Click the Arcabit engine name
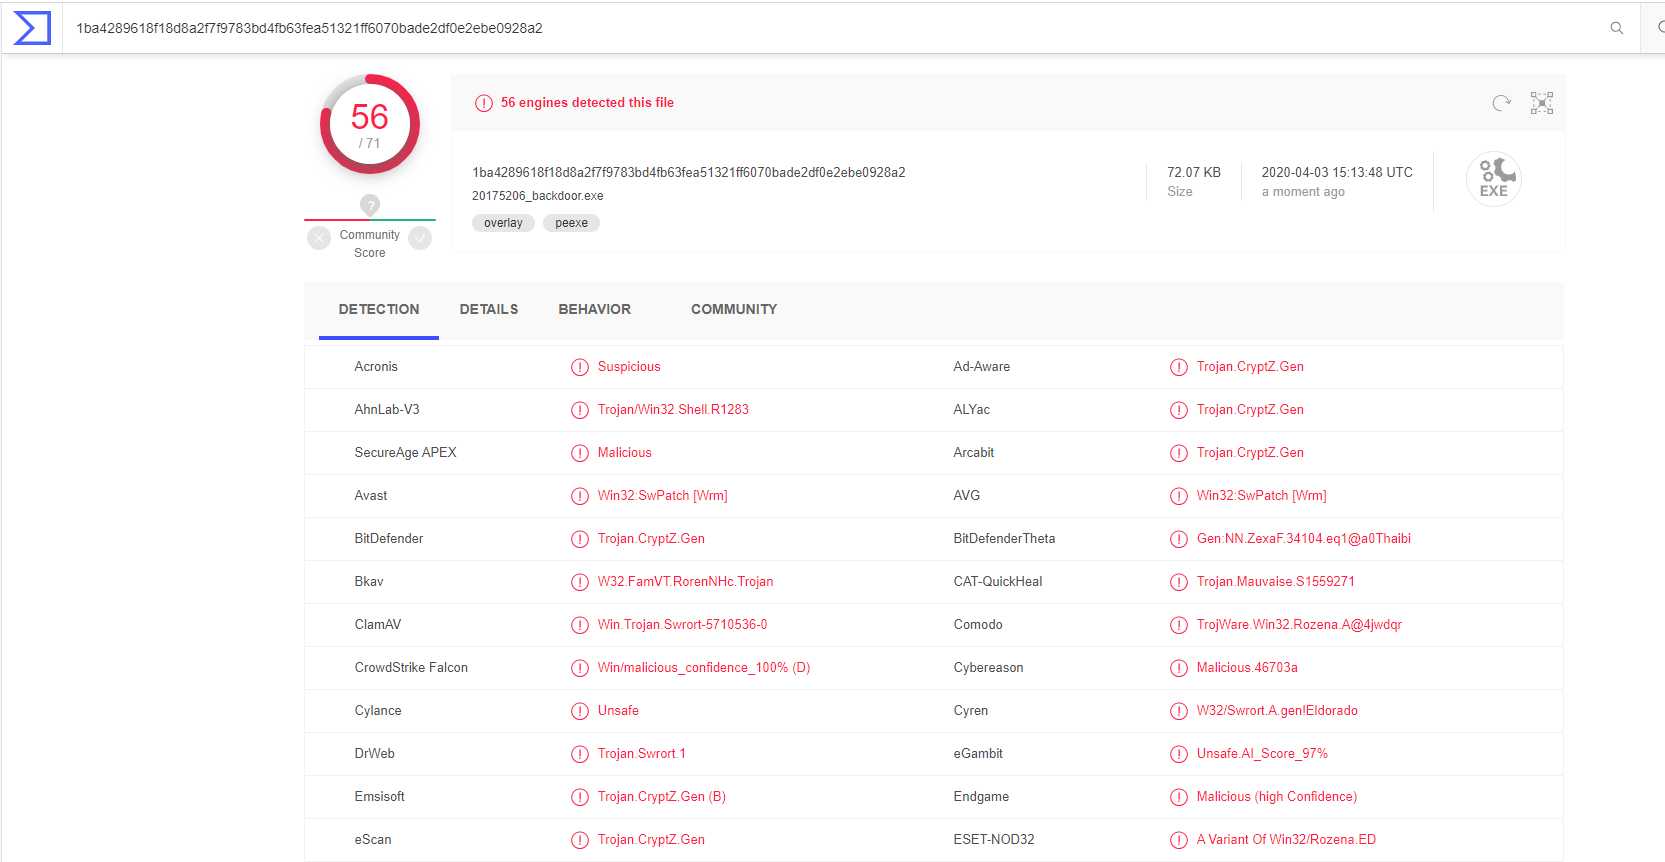1665x862 pixels. pos(974,452)
